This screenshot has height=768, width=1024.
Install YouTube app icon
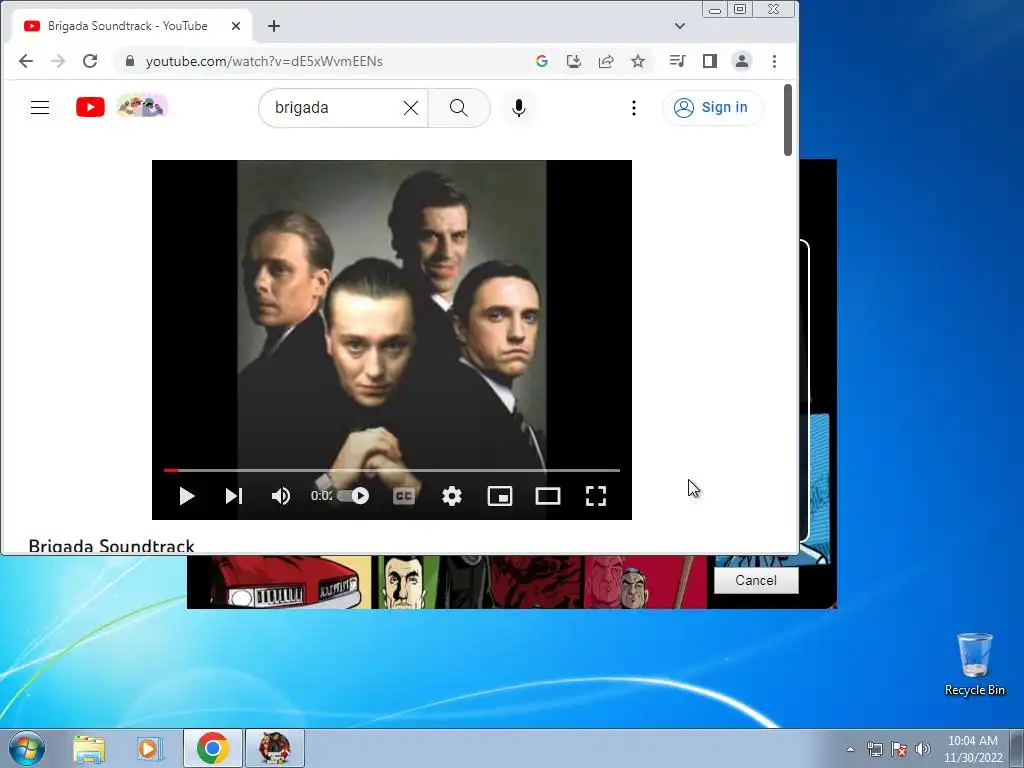[x=573, y=61]
